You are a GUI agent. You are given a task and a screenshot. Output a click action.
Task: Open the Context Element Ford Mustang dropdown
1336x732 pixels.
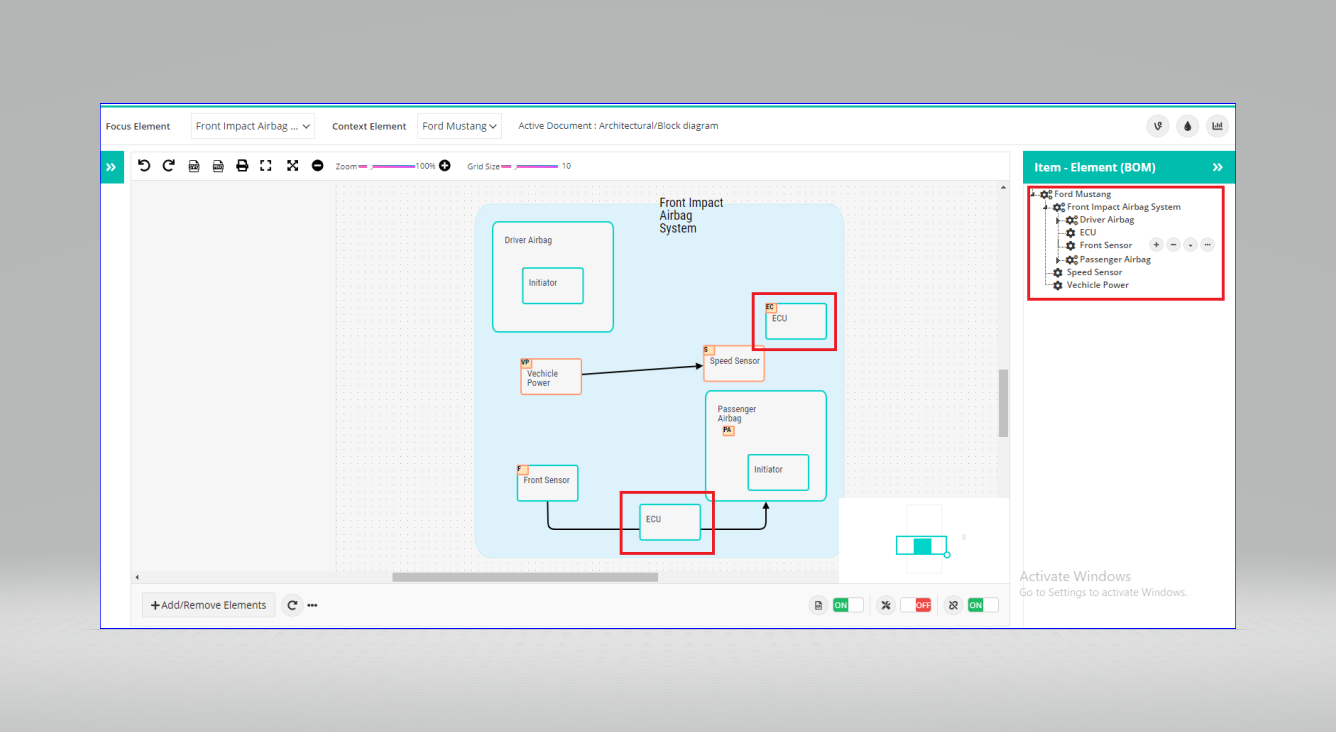[x=459, y=126]
